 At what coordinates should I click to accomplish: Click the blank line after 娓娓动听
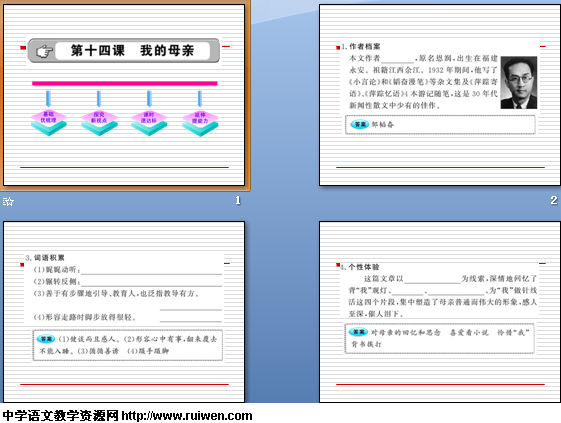pyautogui.click(x=151, y=270)
